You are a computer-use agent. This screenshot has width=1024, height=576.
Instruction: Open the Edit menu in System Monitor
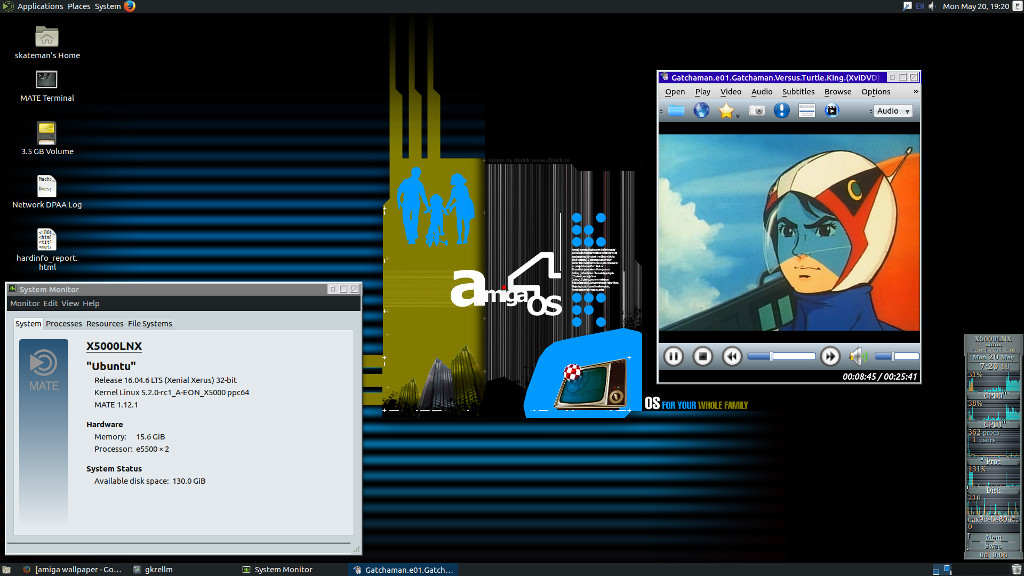50,304
